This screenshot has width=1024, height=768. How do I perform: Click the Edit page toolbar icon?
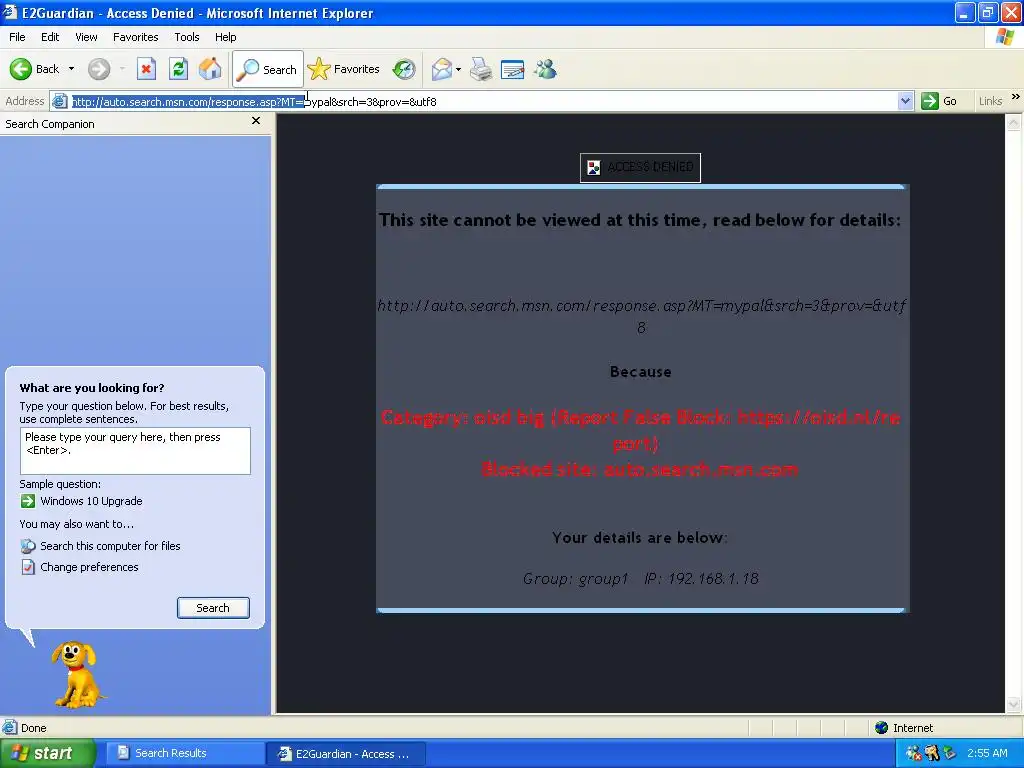[513, 69]
